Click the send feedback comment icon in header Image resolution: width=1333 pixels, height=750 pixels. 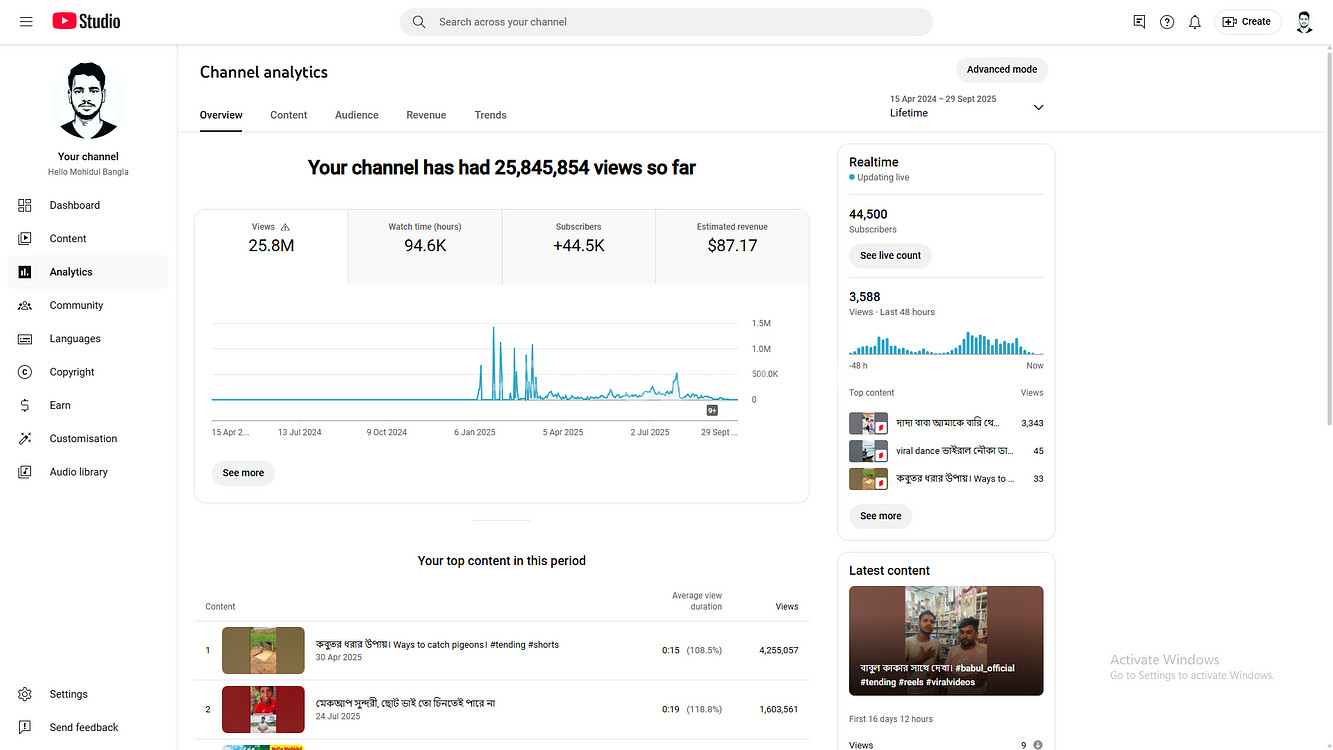(x=1139, y=22)
